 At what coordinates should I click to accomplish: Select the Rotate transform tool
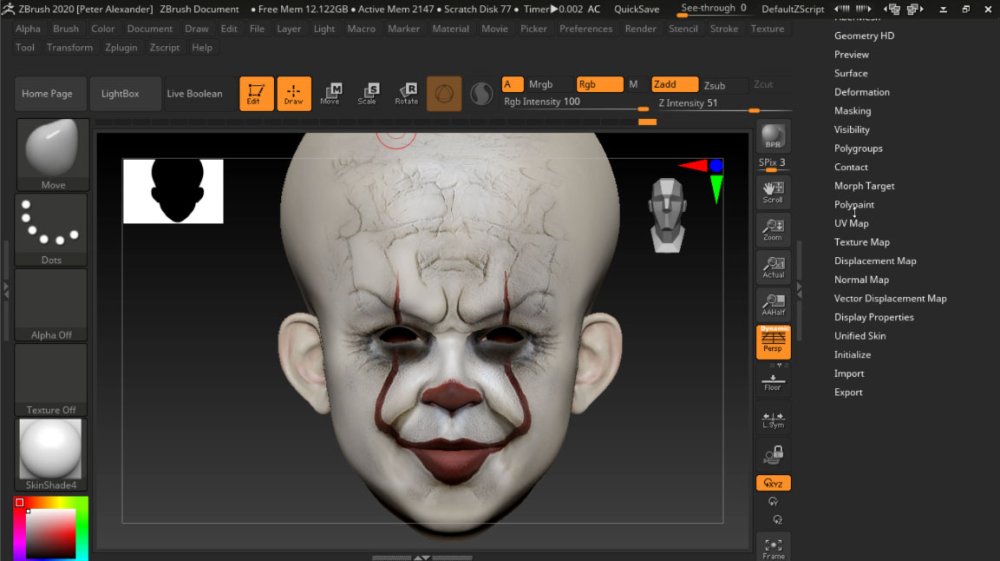point(406,94)
